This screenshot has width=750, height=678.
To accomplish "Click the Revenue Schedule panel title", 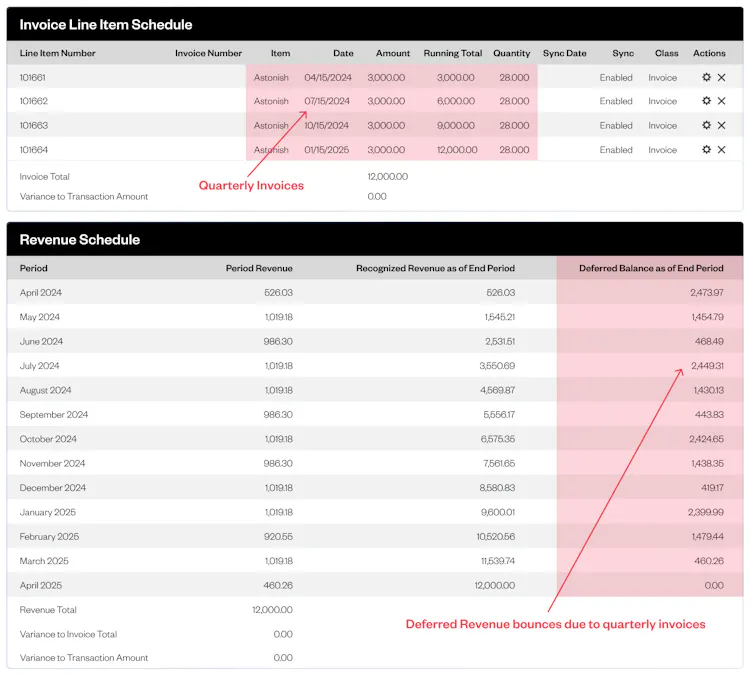I will coord(80,240).
